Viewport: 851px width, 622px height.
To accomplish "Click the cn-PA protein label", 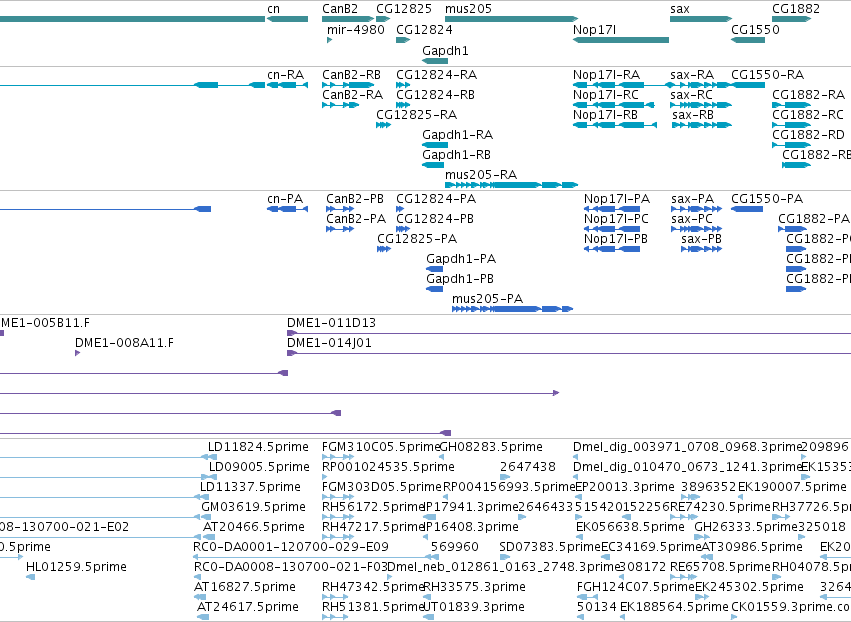I will click(x=285, y=199).
